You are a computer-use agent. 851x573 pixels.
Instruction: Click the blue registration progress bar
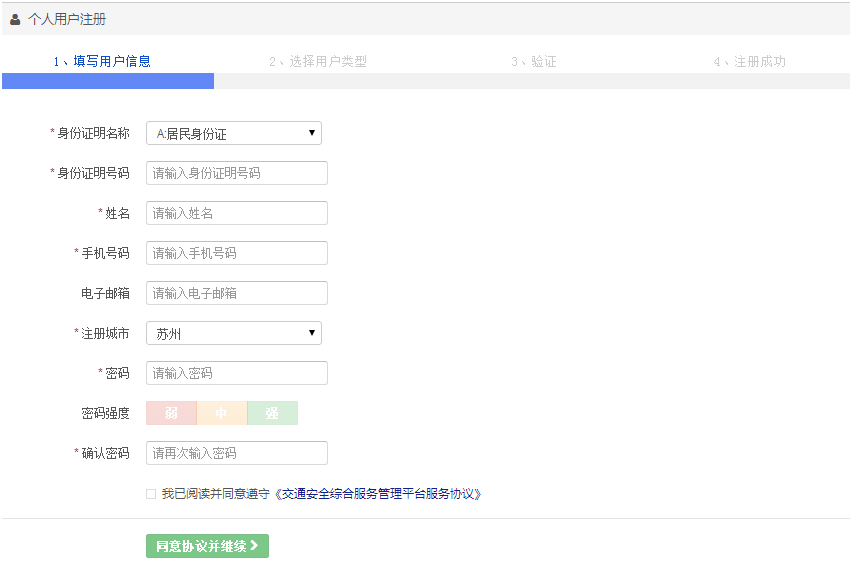point(108,81)
